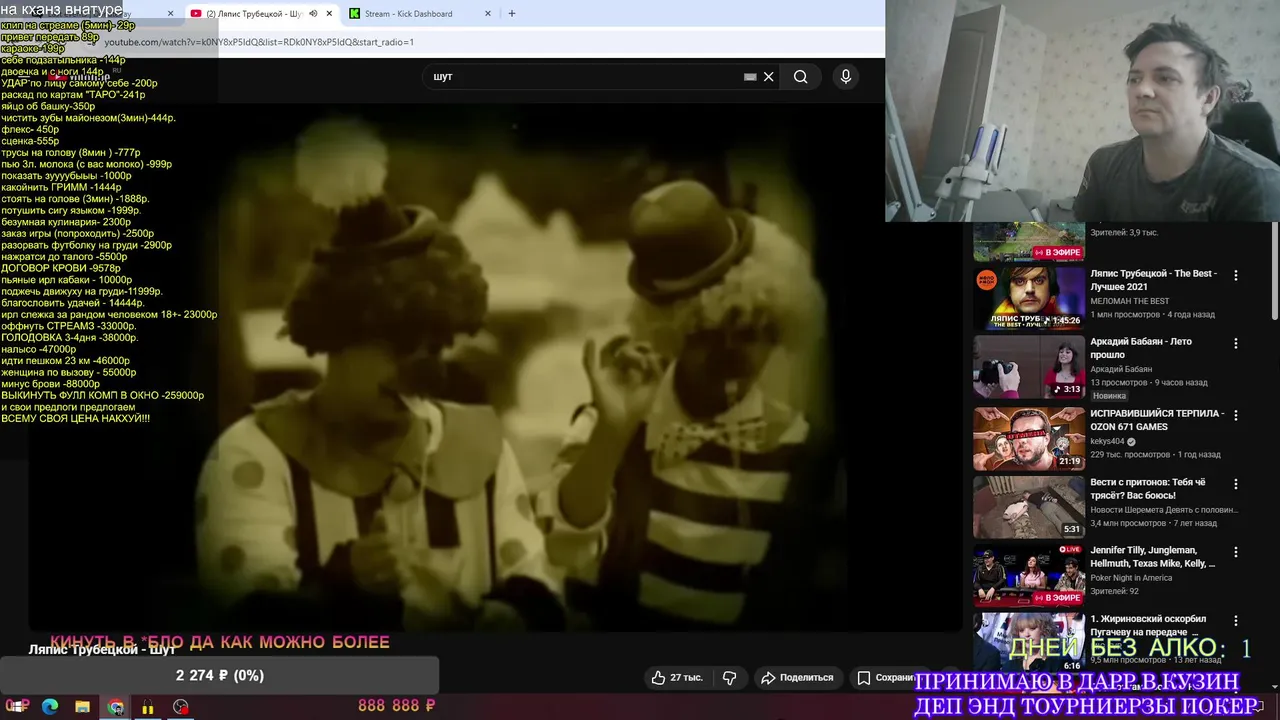
Task: Open options for Вести с притонов video
Action: (1236, 484)
